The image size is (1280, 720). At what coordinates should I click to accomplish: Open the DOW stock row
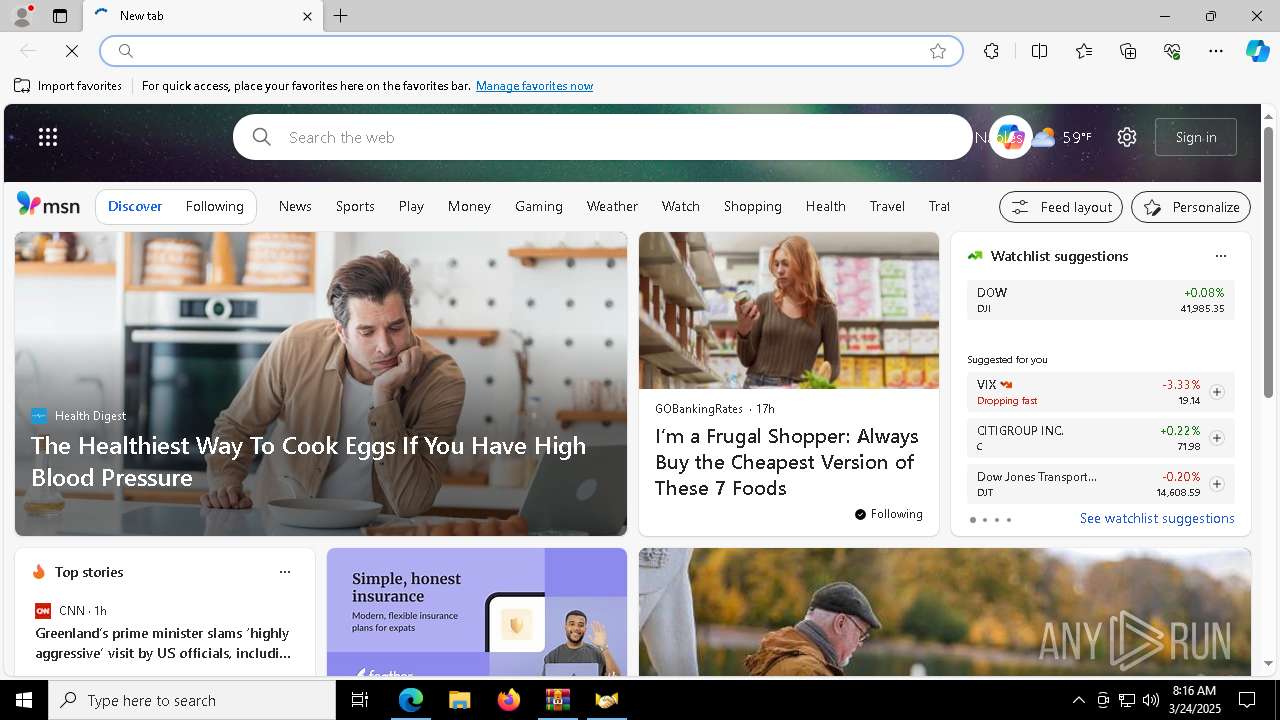pyautogui.click(x=1101, y=300)
